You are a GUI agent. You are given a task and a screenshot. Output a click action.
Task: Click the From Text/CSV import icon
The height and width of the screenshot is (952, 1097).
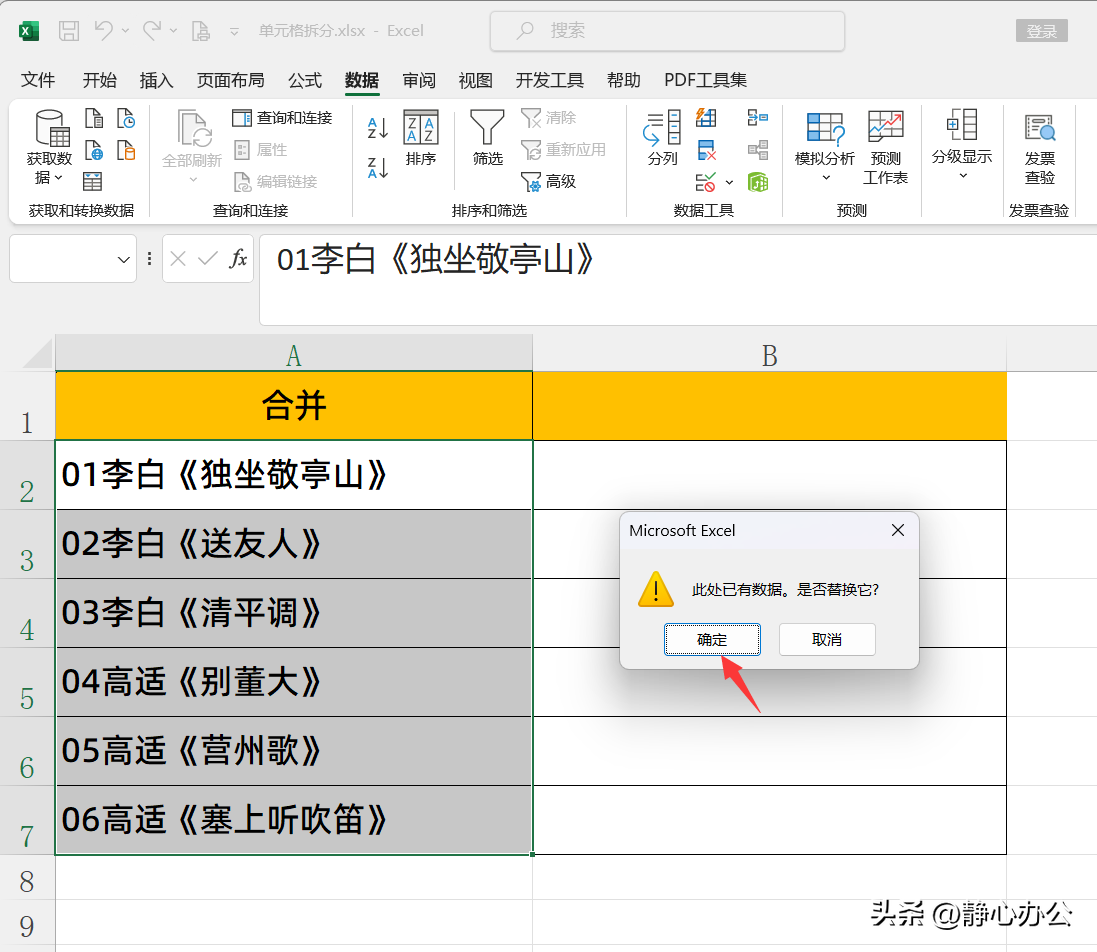[94, 118]
